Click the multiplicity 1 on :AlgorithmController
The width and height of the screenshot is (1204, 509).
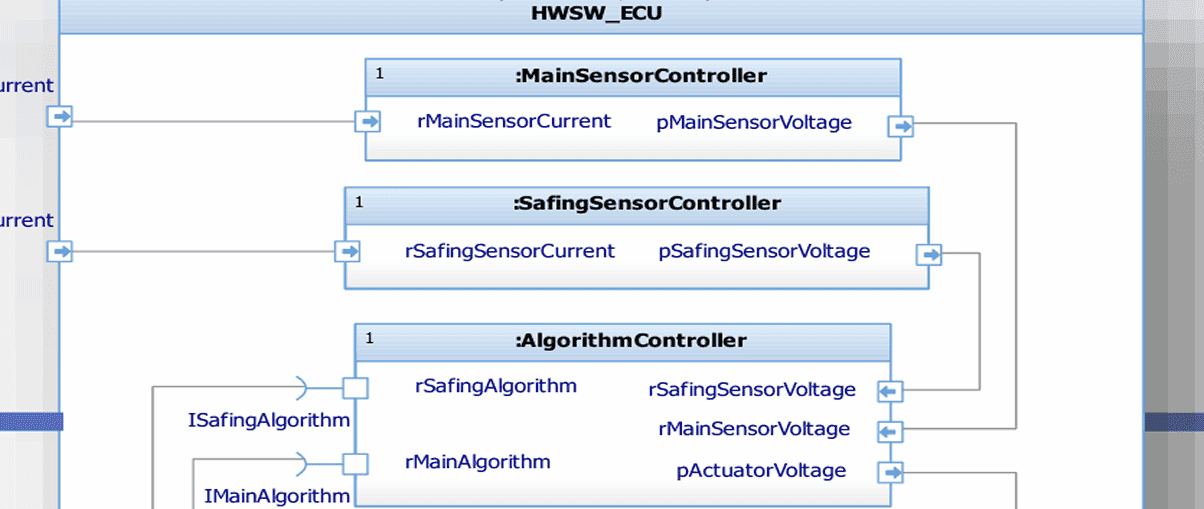(369, 339)
